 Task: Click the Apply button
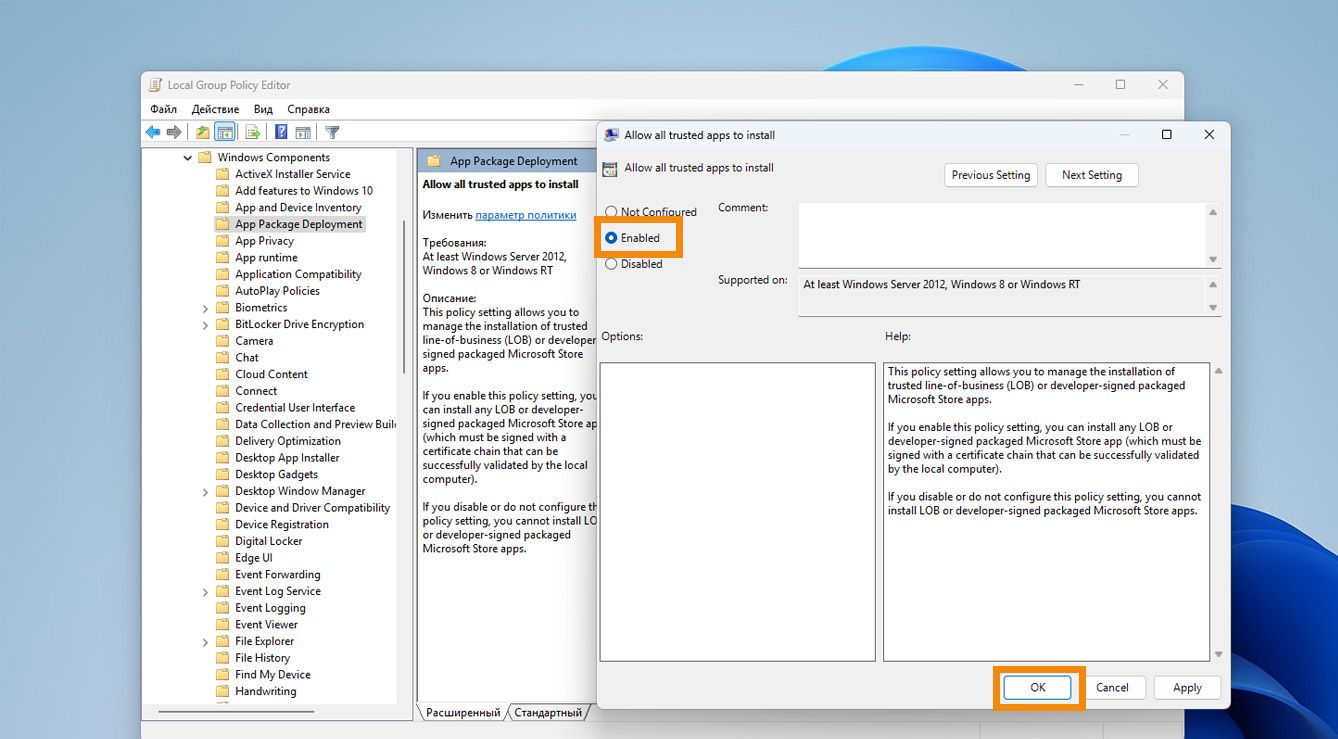point(1187,687)
